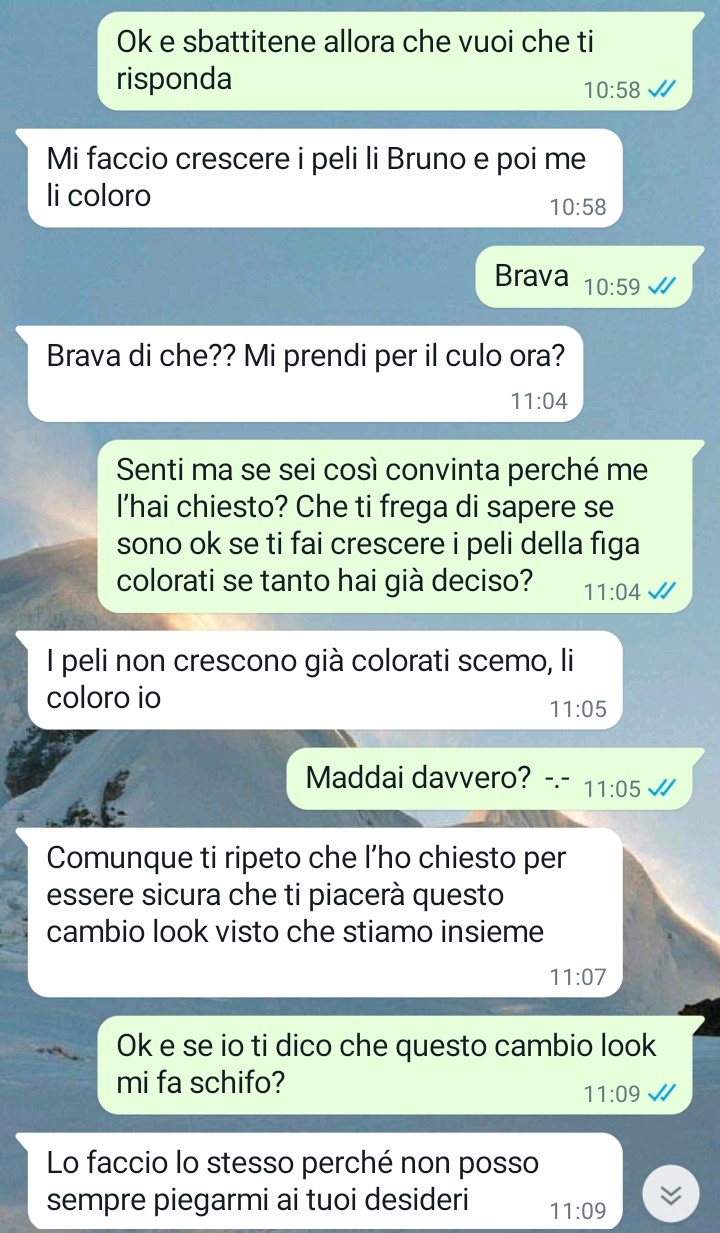Select the 'Mi faccio crescere i peli' message
The width and height of the screenshot is (720, 1233).
coord(320,178)
